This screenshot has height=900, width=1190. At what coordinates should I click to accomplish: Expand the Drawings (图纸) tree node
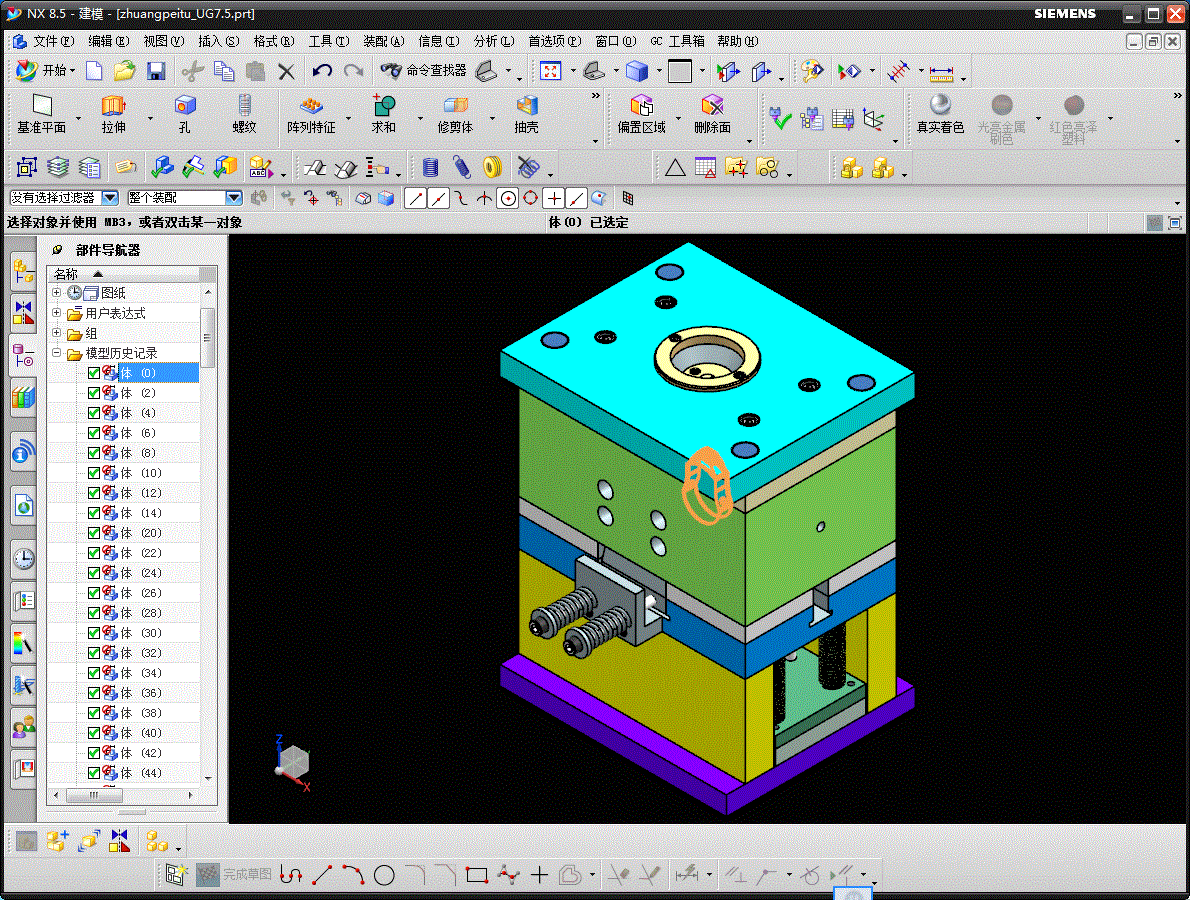point(56,292)
